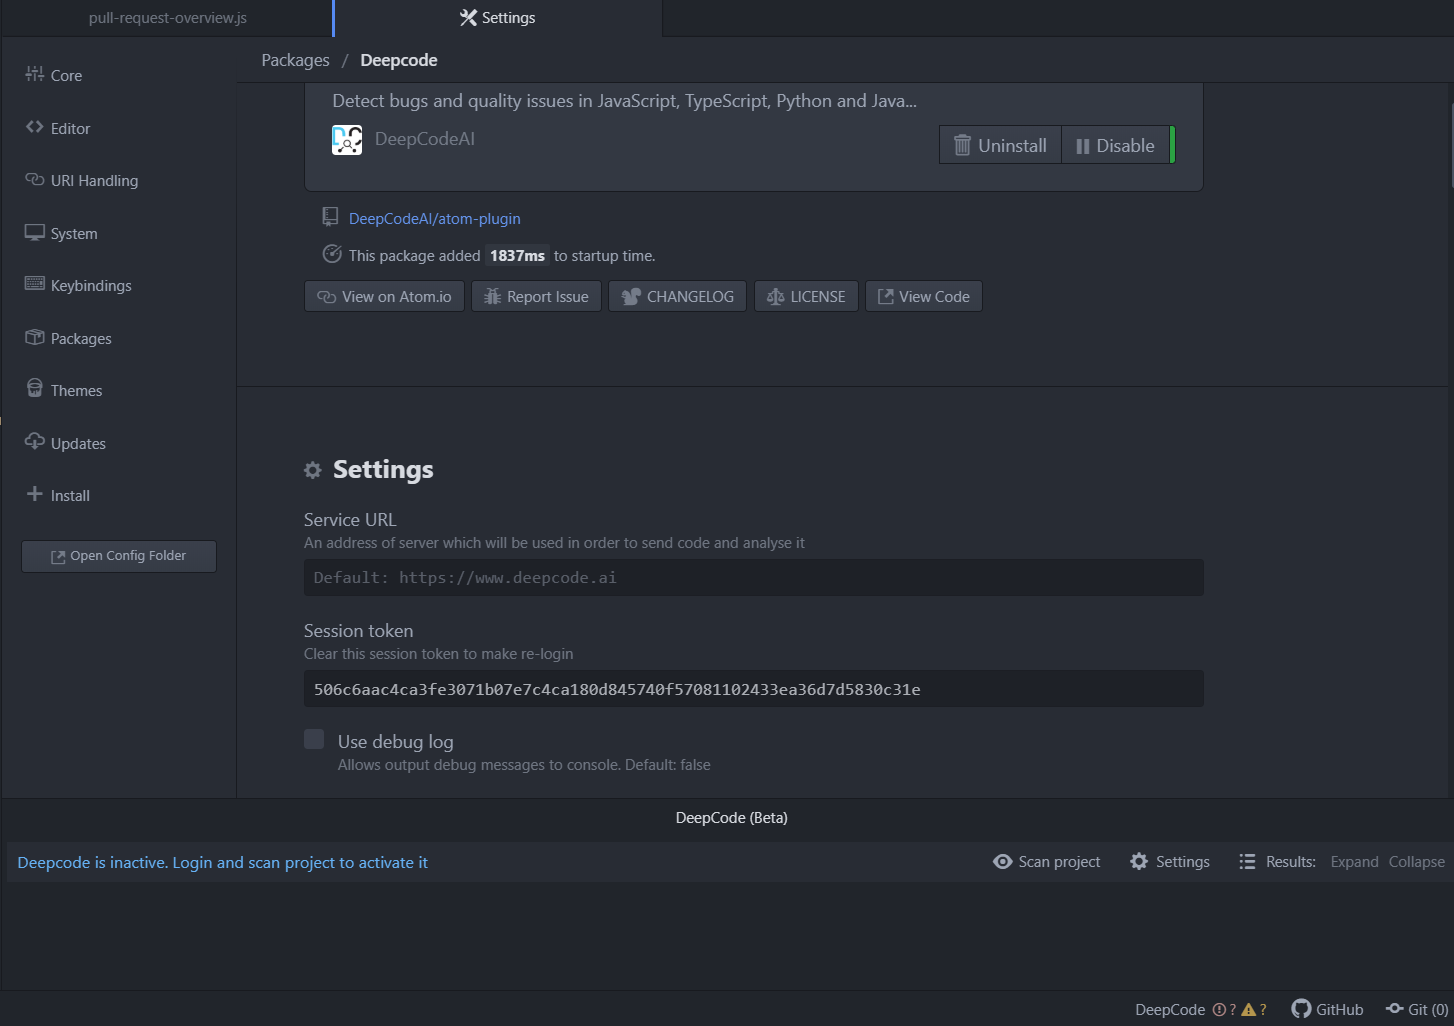
Task: Collapse all DeepCode results
Action: [1416, 862]
